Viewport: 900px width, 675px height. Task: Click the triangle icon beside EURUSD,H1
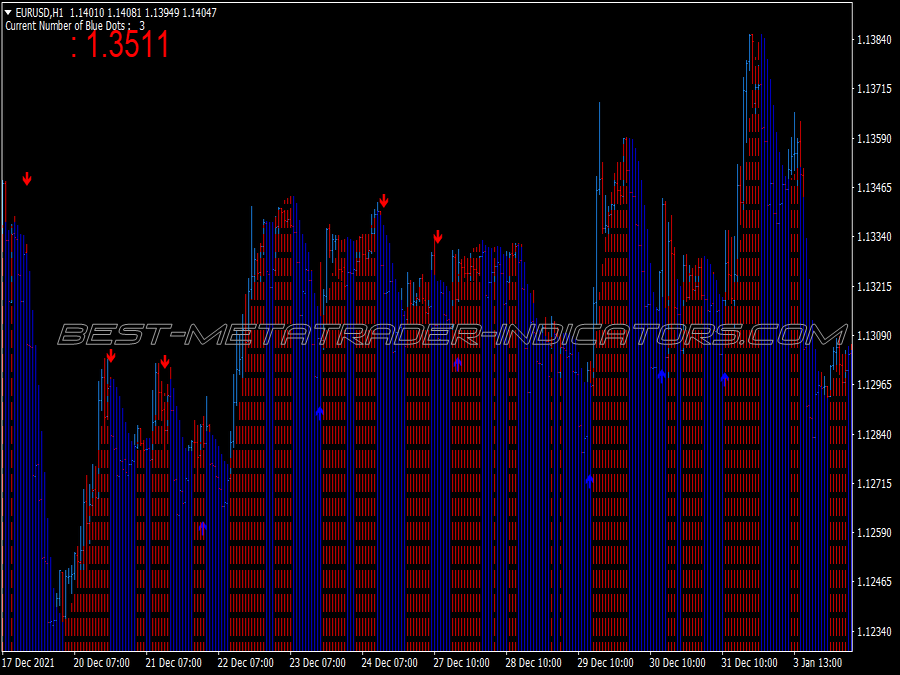coord(8,12)
